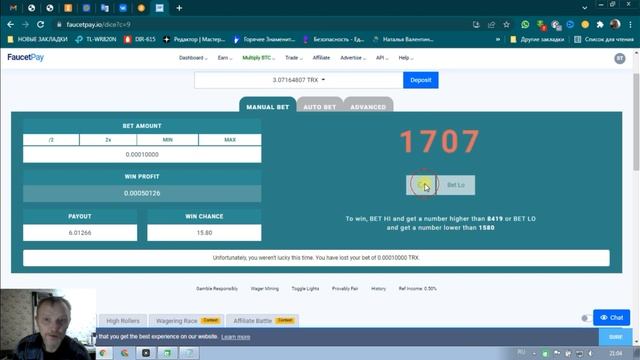Open a new browser tab with plus
This screenshot has width=640, height=360.
pos(179,8)
